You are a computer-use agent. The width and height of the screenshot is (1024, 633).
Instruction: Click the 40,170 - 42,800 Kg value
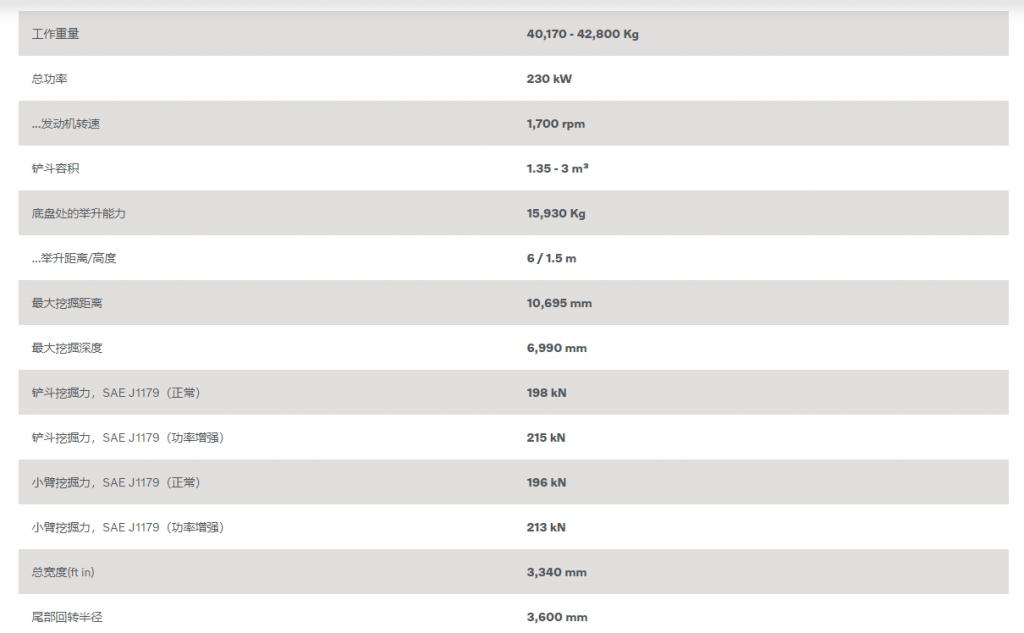pyautogui.click(x=583, y=34)
